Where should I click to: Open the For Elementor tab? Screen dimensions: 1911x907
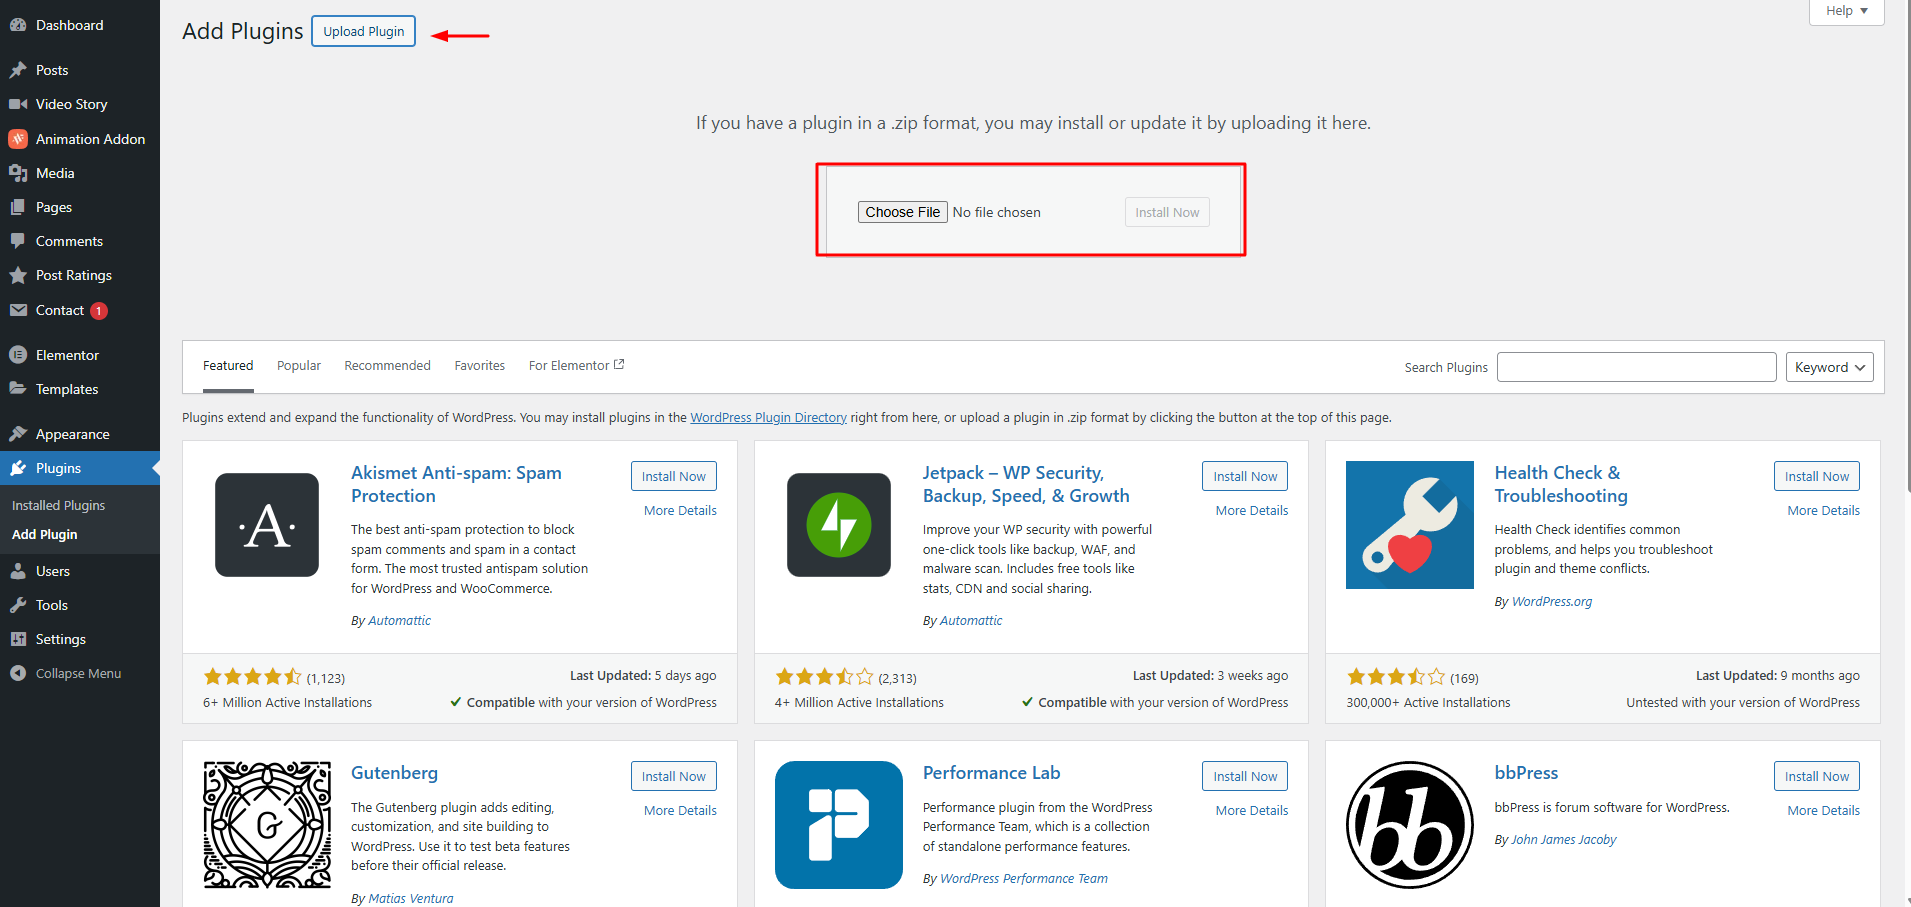(576, 366)
